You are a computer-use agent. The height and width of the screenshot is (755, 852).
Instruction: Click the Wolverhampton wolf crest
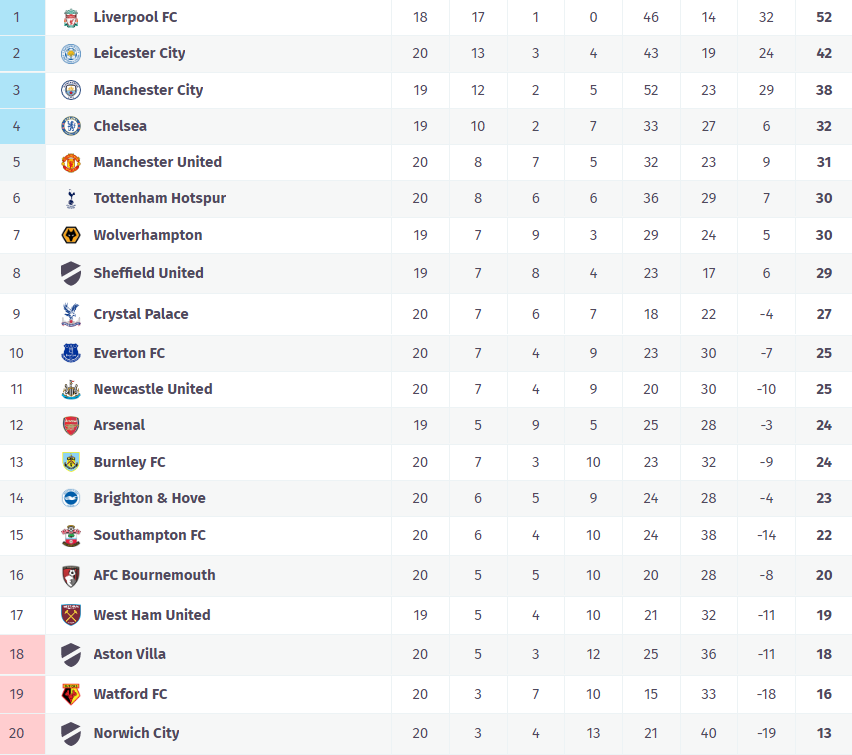[70, 235]
